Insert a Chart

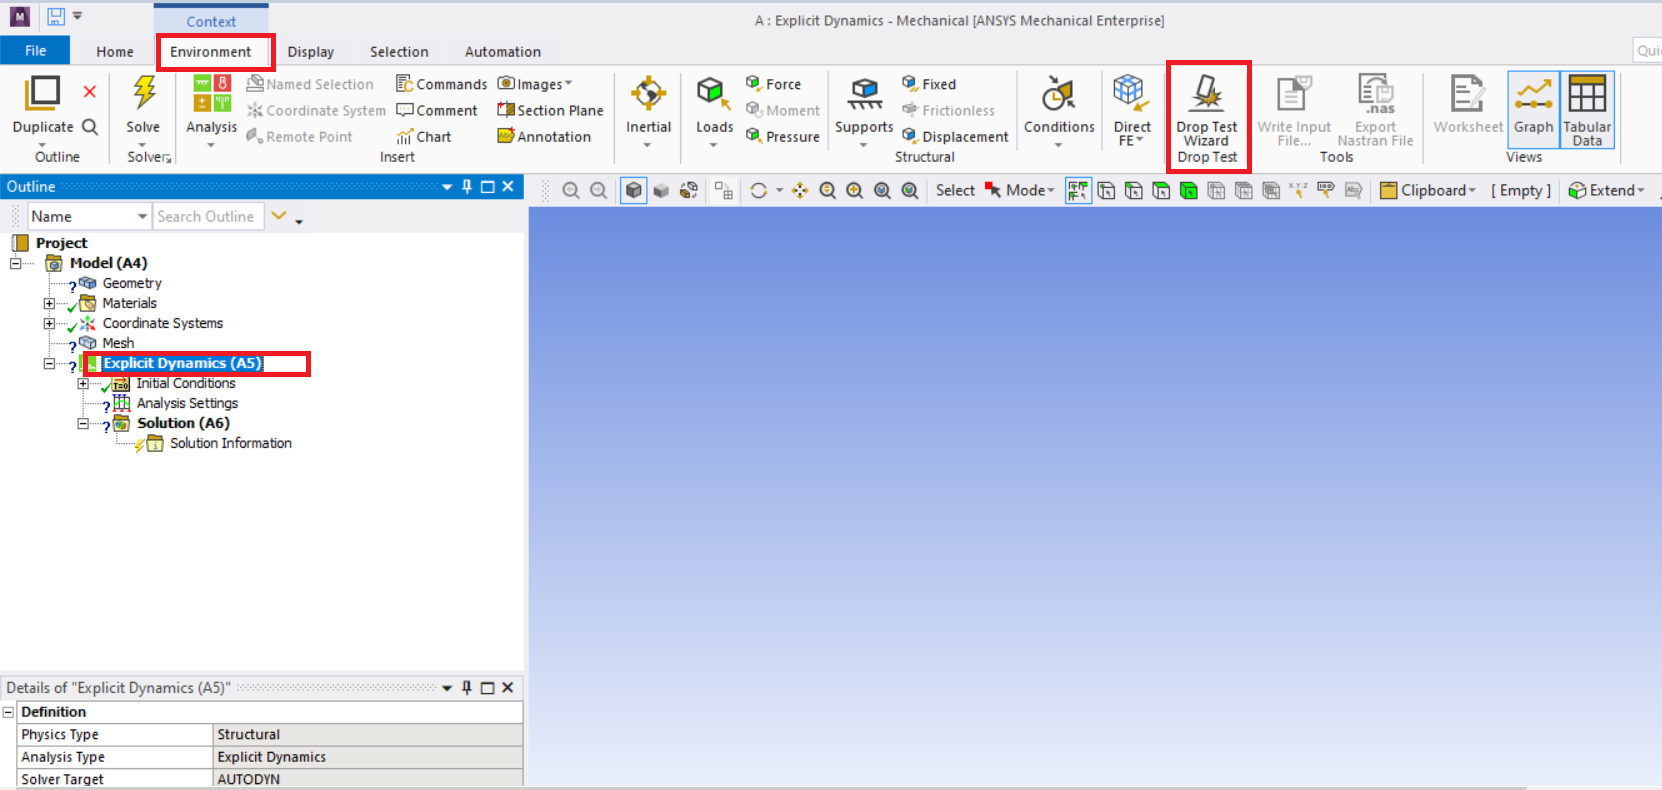pyautogui.click(x=424, y=136)
